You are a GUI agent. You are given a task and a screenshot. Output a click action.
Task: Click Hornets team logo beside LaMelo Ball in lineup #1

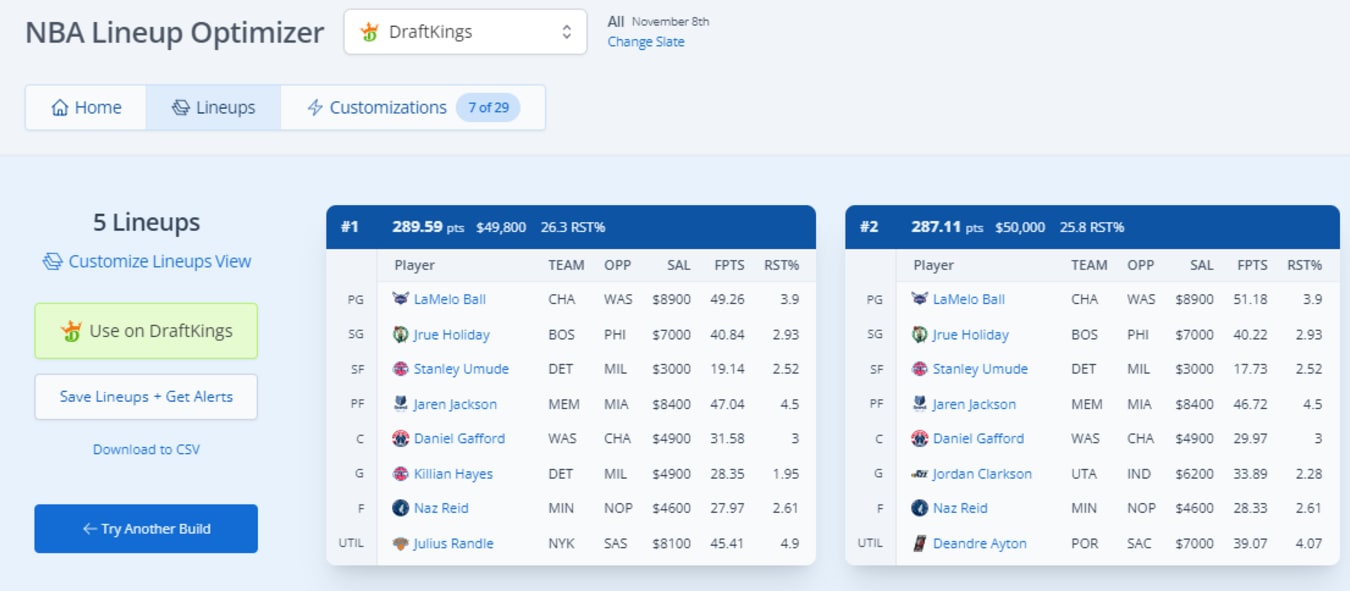point(401,299)
